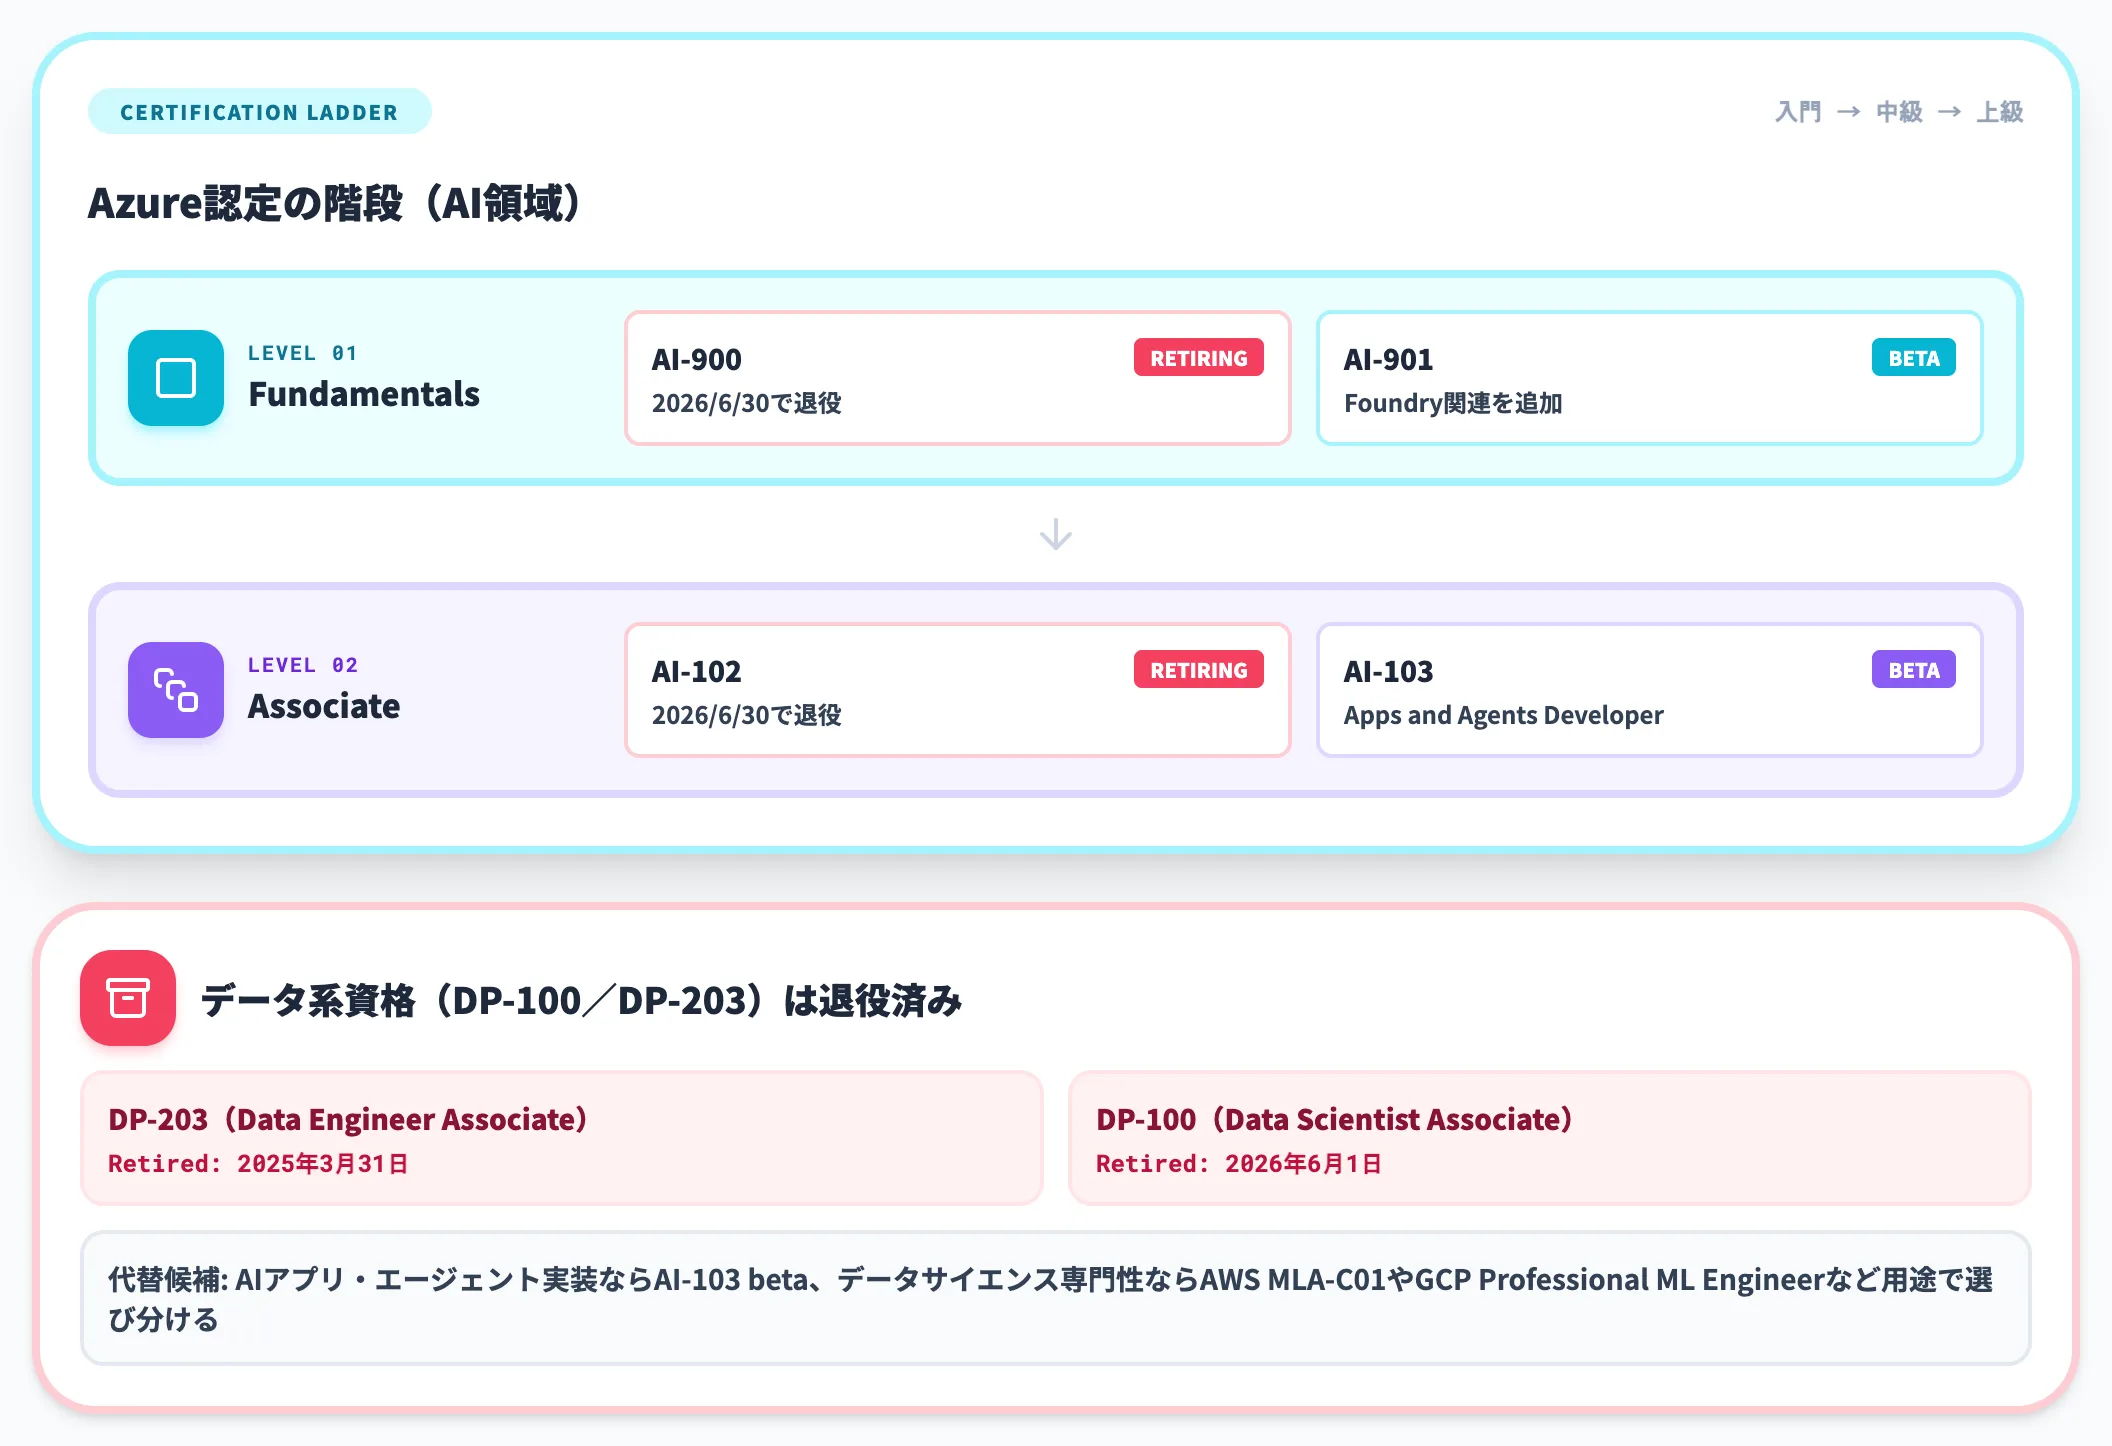Viewport: 2112px width, 1446px height.
Task: Click the LEVEL 01 label
Action: tap(303, 353)
